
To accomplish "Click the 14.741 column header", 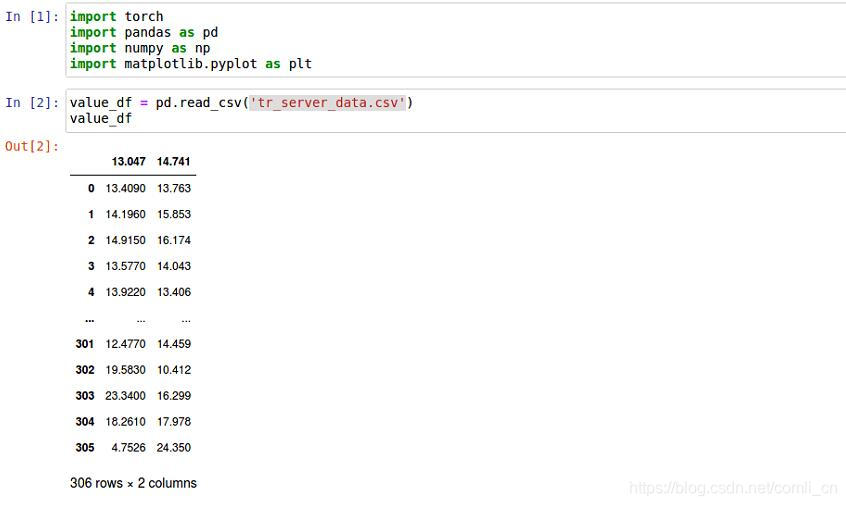I will (174, 161).
